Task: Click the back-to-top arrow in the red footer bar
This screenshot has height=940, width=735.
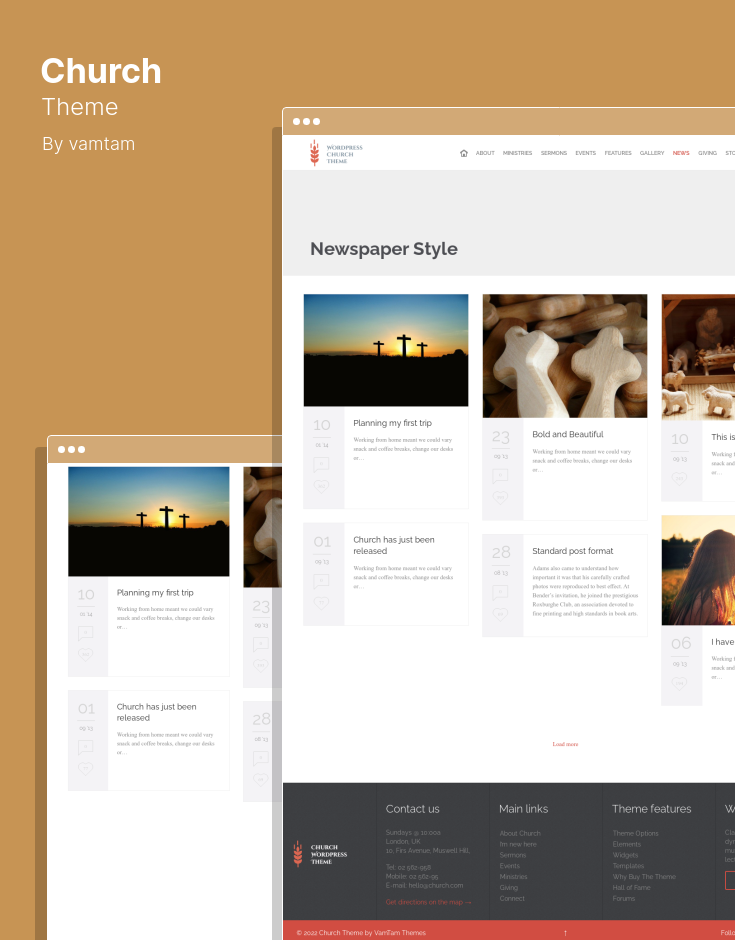Action: (565, 933)
